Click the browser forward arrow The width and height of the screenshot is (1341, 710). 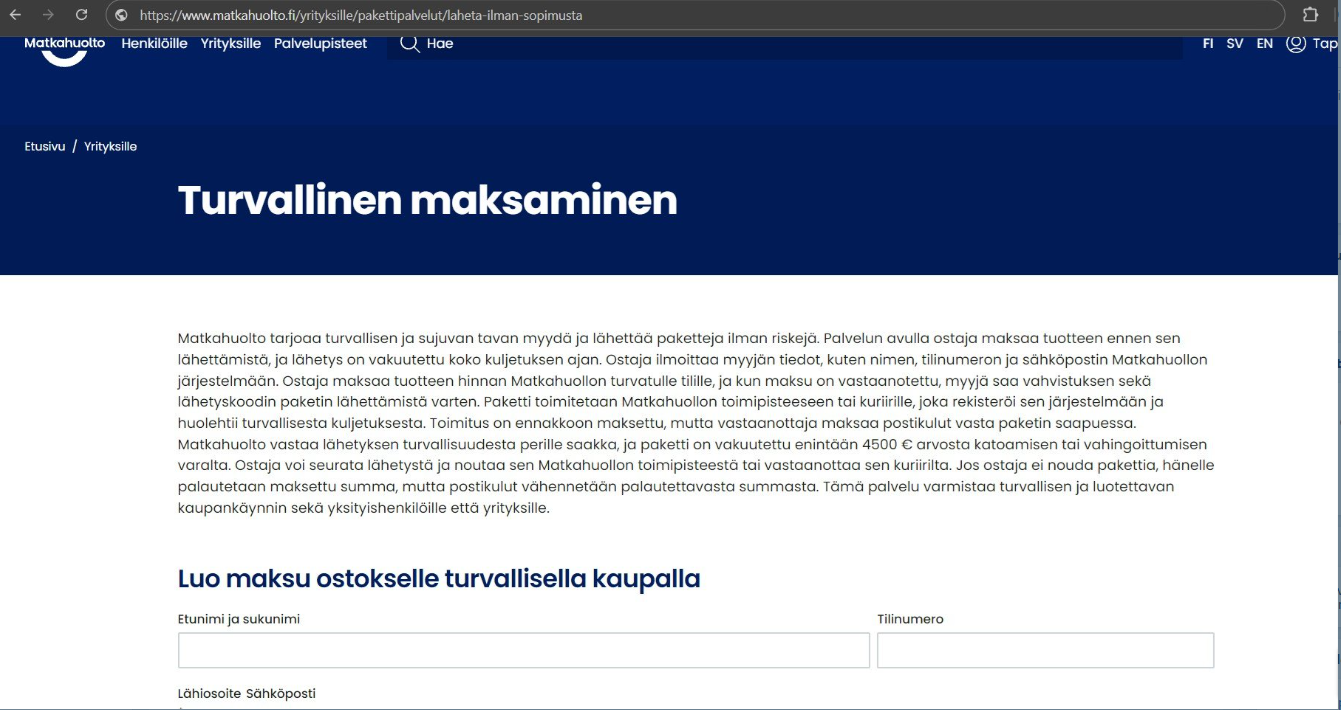(x=48, y=15)
